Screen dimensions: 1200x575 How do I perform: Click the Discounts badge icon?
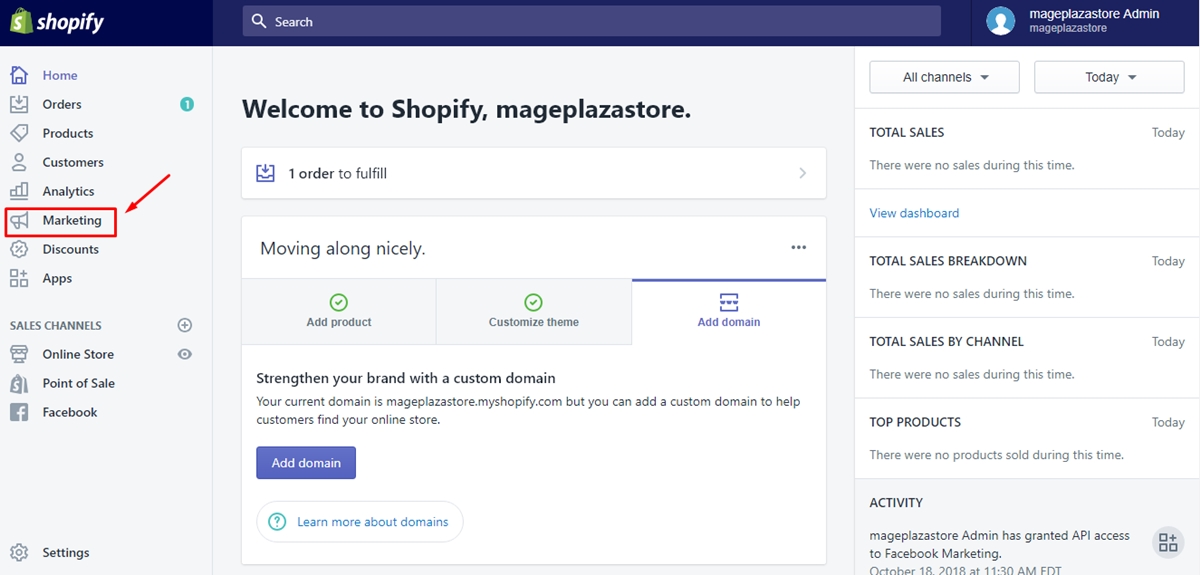[19, 249]
